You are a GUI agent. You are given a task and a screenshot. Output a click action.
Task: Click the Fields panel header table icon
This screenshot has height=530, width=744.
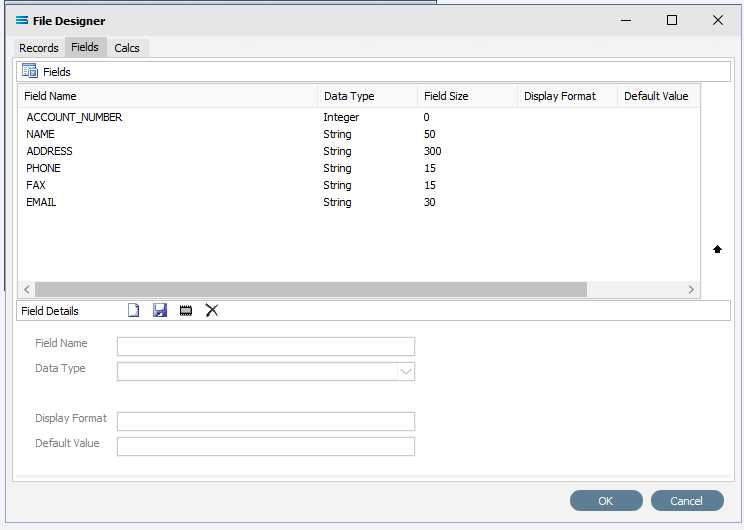(30, 71)
